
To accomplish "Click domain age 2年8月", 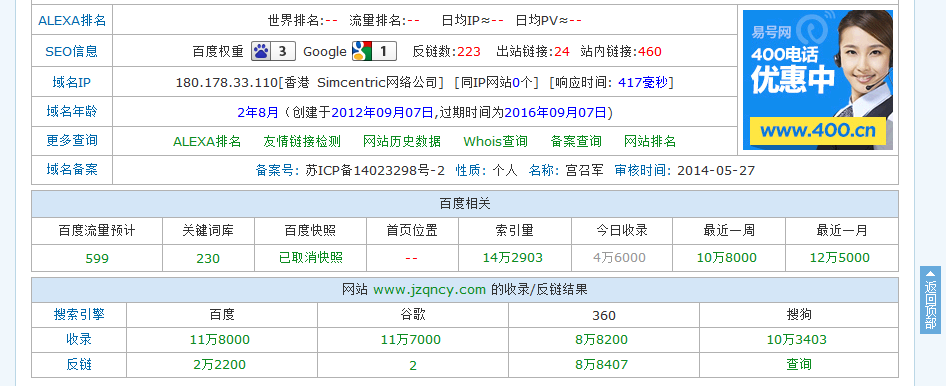I will (x=258, y=112).
